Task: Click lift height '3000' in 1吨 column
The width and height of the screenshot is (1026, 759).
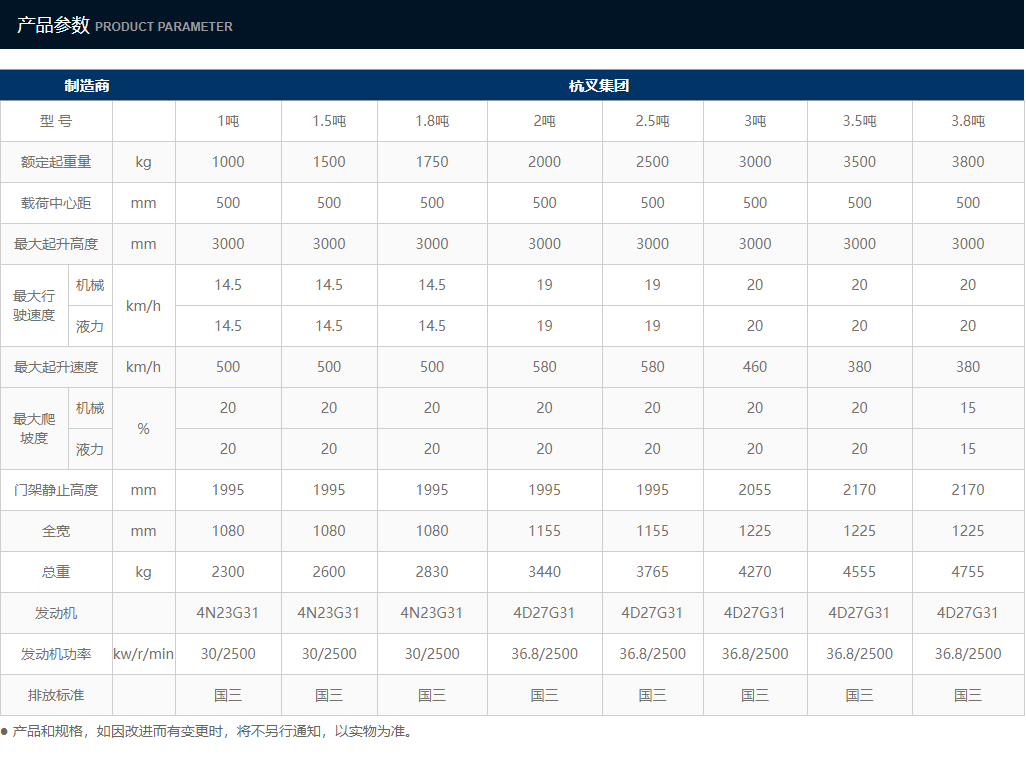Action: click(228, 244)
